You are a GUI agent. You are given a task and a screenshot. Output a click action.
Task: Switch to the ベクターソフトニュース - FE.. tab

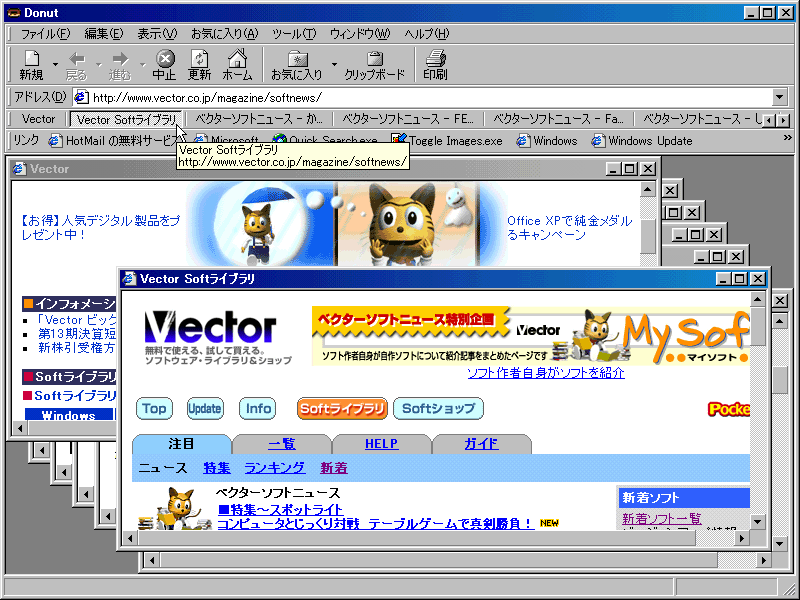pos(408,119)
